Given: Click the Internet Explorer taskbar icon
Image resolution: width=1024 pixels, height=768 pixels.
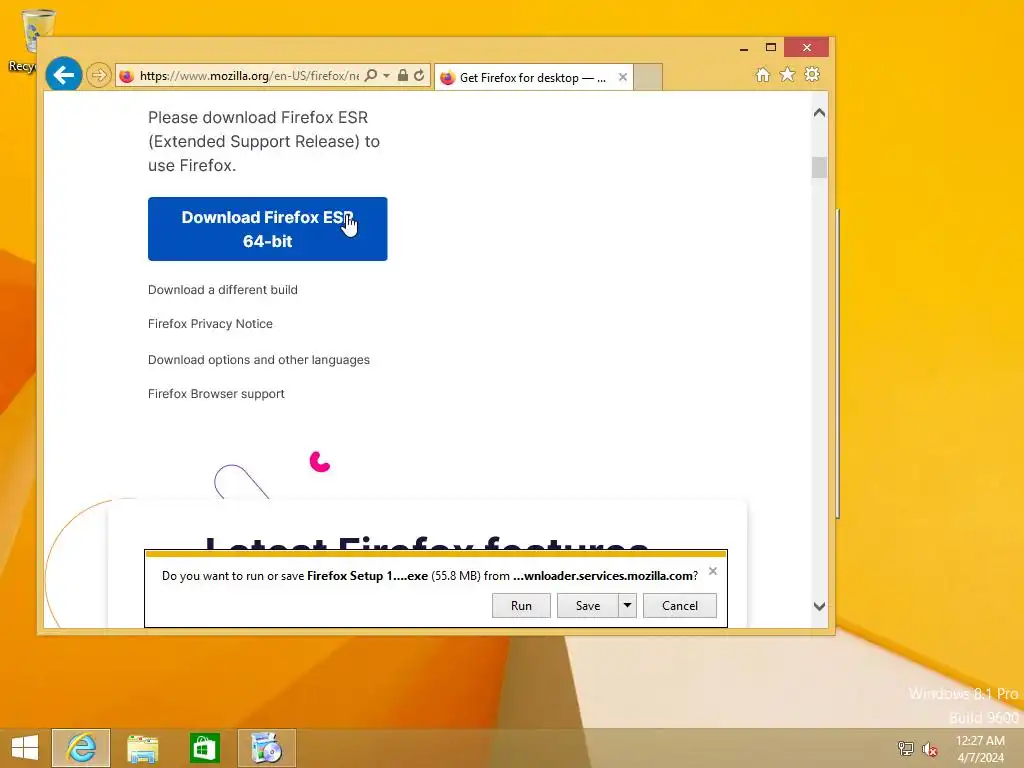Looking at the screenshot, I should click(x=81, y=748).
